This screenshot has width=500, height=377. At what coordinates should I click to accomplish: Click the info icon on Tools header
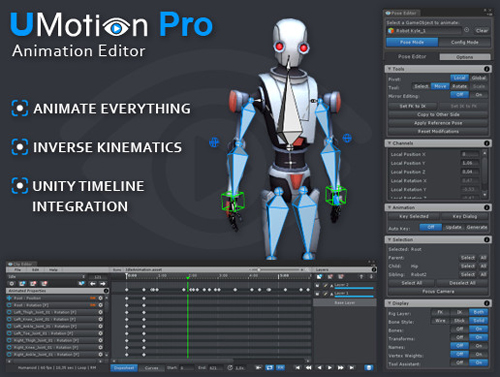tap(487, 69)
